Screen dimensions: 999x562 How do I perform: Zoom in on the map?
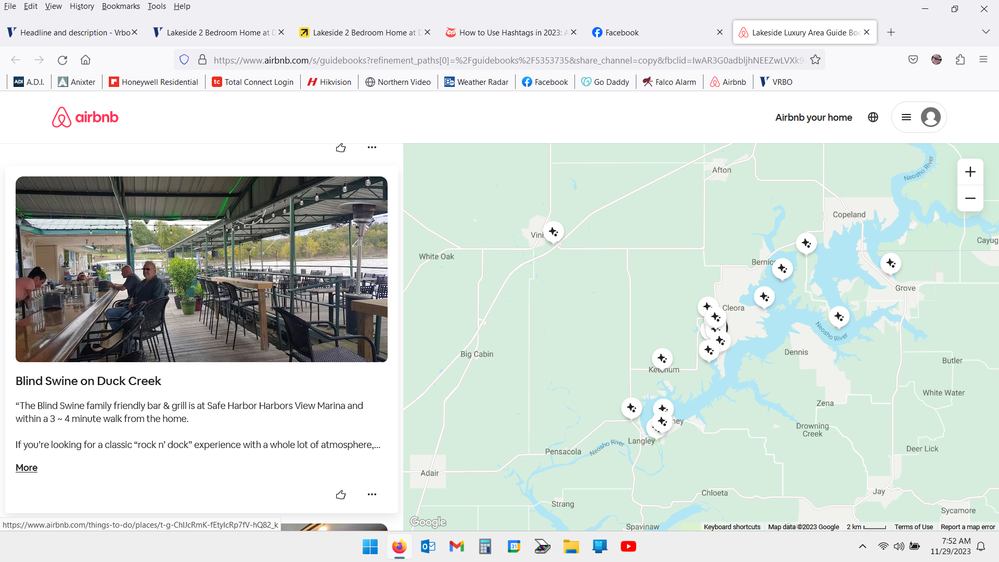click(969, 172)
